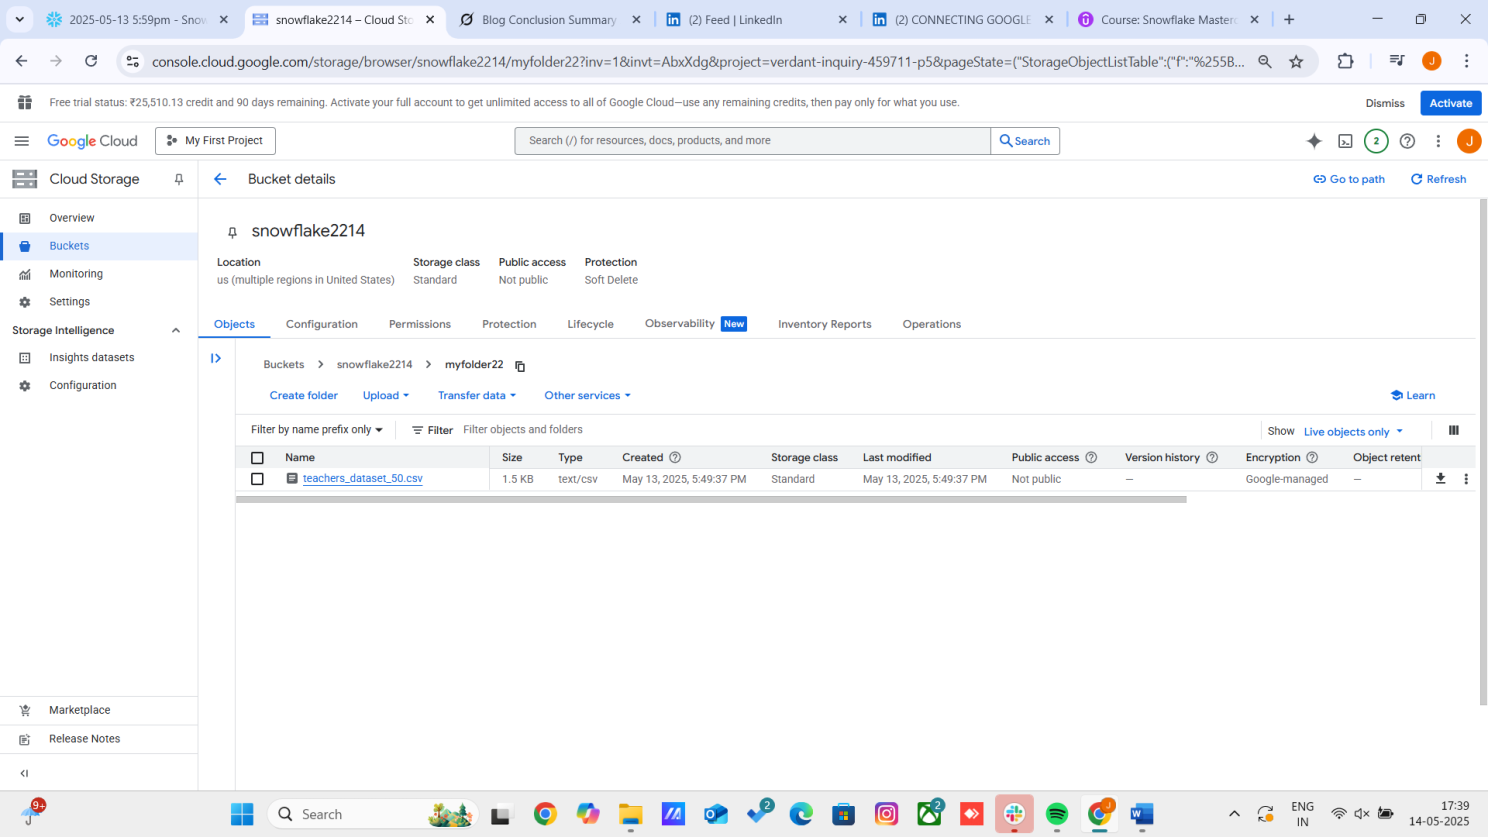Expand the Upload dropdown
This screenshot has height=837, width=1488.
(x=386, y=396)
